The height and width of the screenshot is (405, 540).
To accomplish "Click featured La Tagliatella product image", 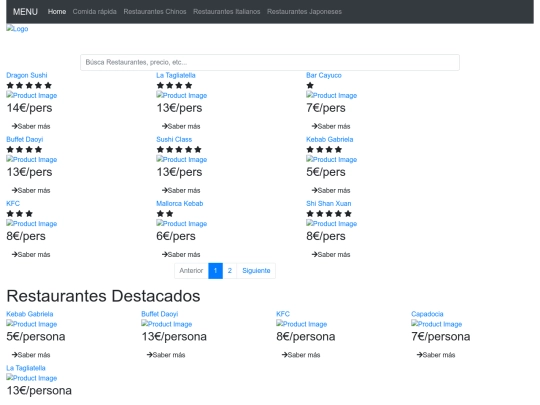I will coord(32,378).
